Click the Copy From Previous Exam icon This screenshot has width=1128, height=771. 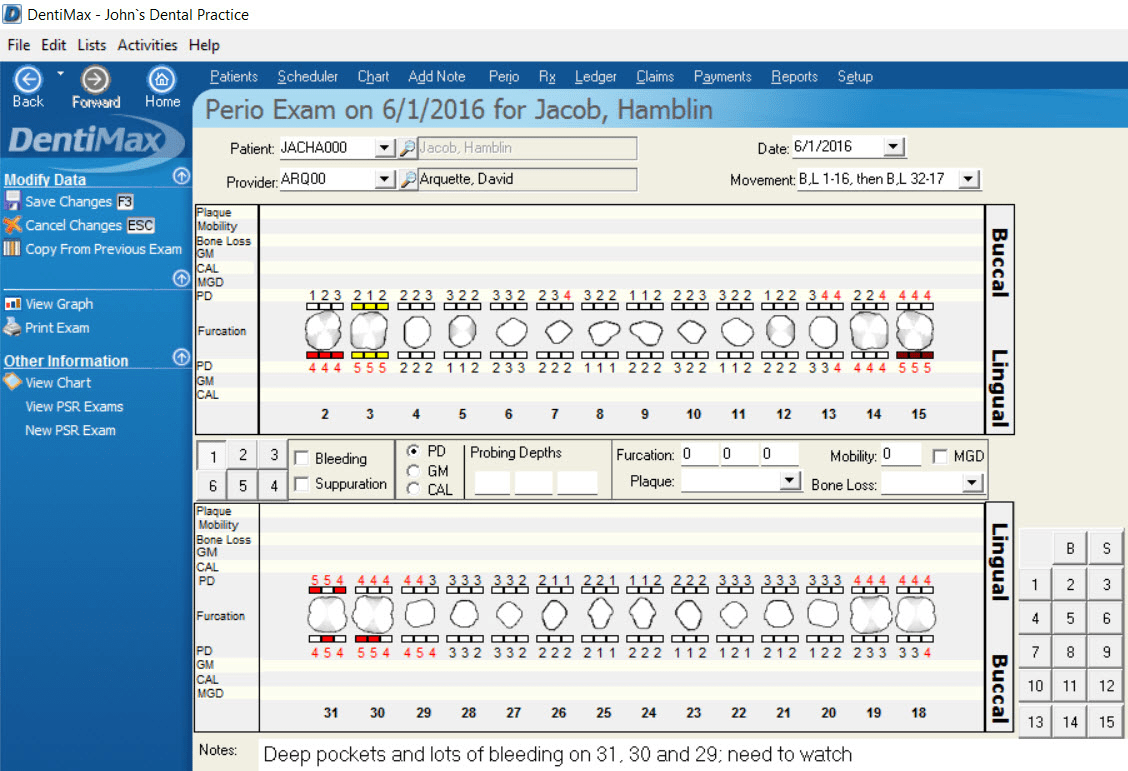12,248
